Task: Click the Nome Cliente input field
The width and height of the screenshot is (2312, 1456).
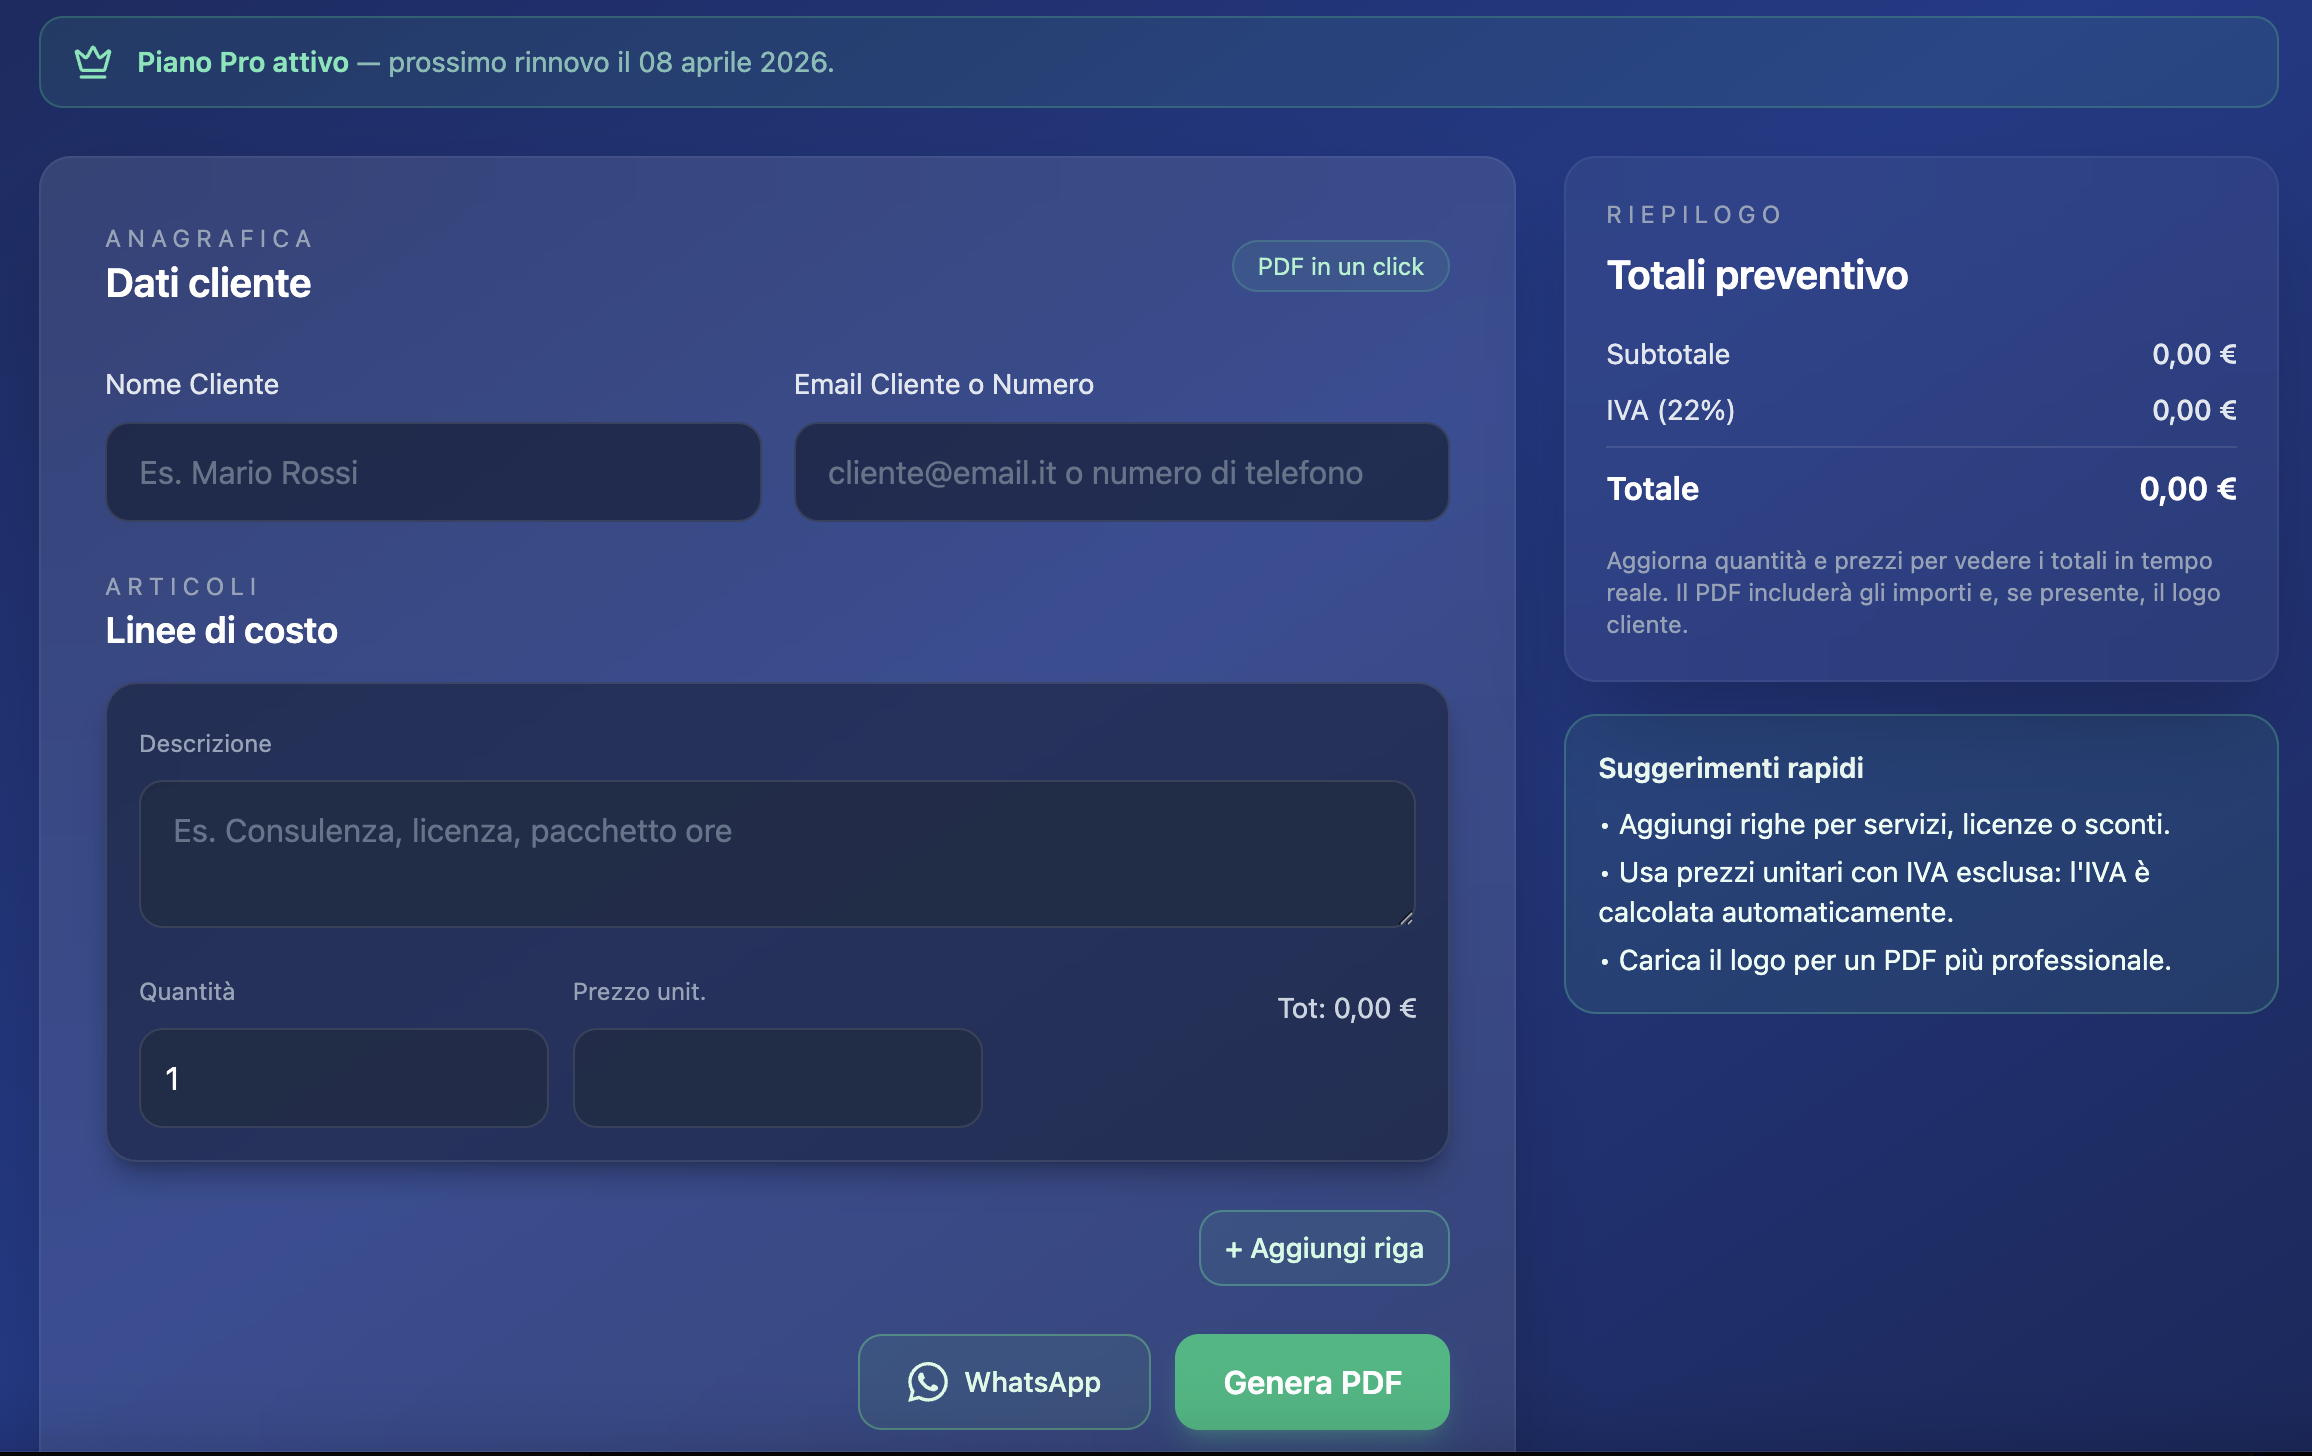Action: click(x=432, y=471)
